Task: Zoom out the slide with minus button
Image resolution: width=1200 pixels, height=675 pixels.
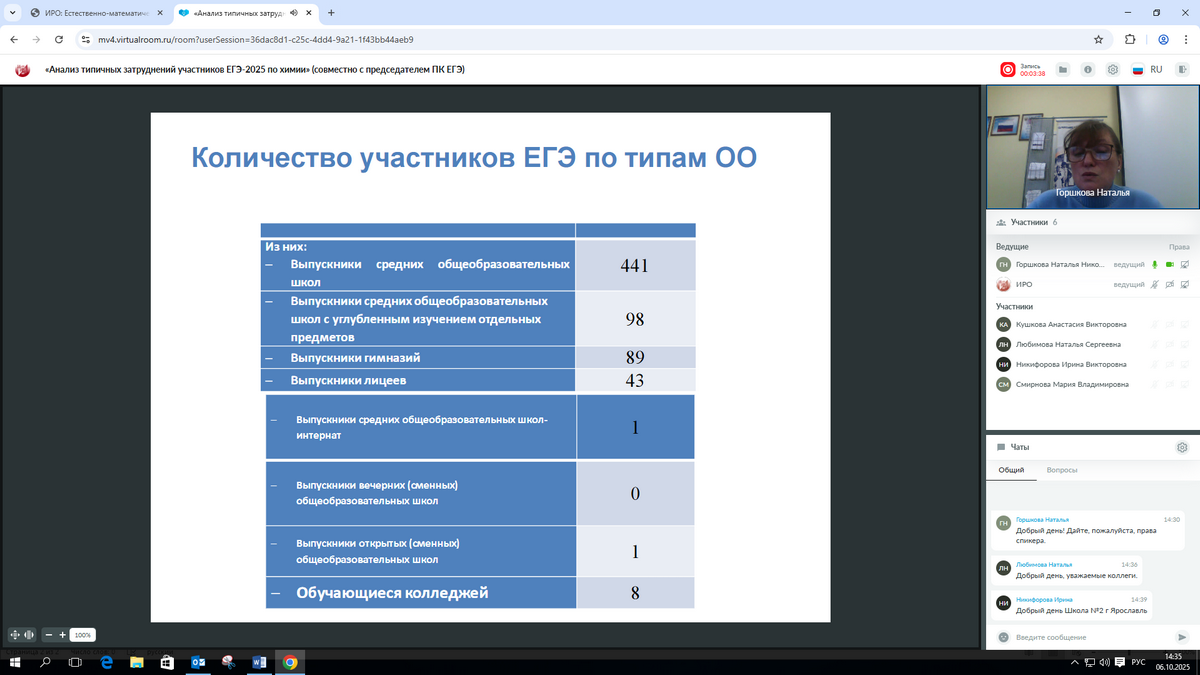Action: [48, 635]
